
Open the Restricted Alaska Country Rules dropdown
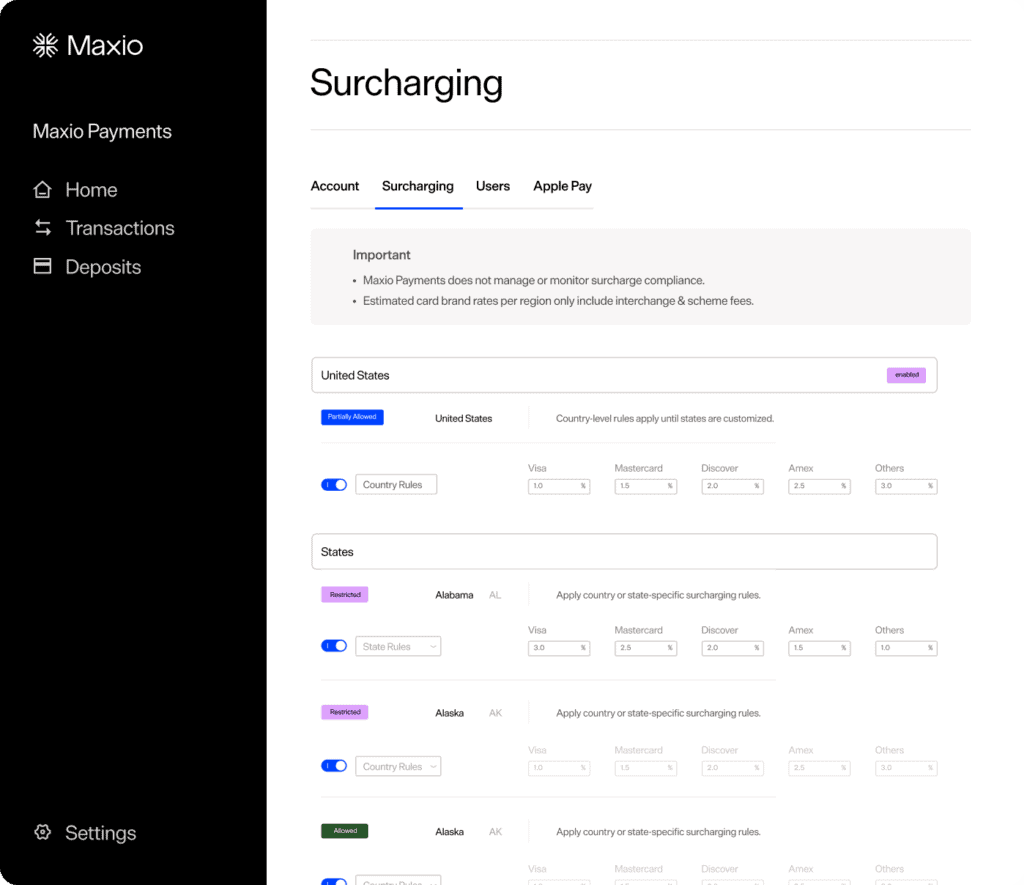pyautogui.click(x=398, y=766)
